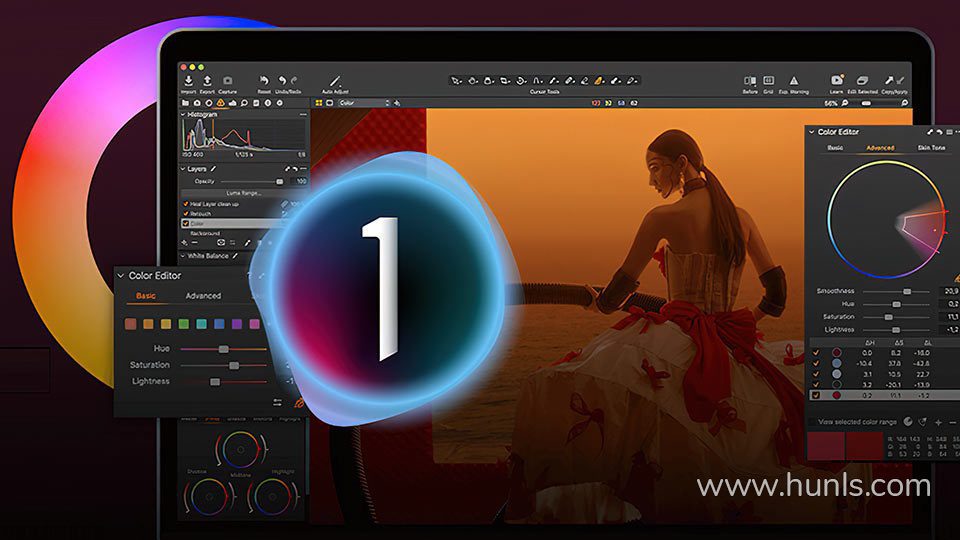Pick the green swatch in basic Color Editor
This screenshot has width=960, height=540.
coord(183,324)
